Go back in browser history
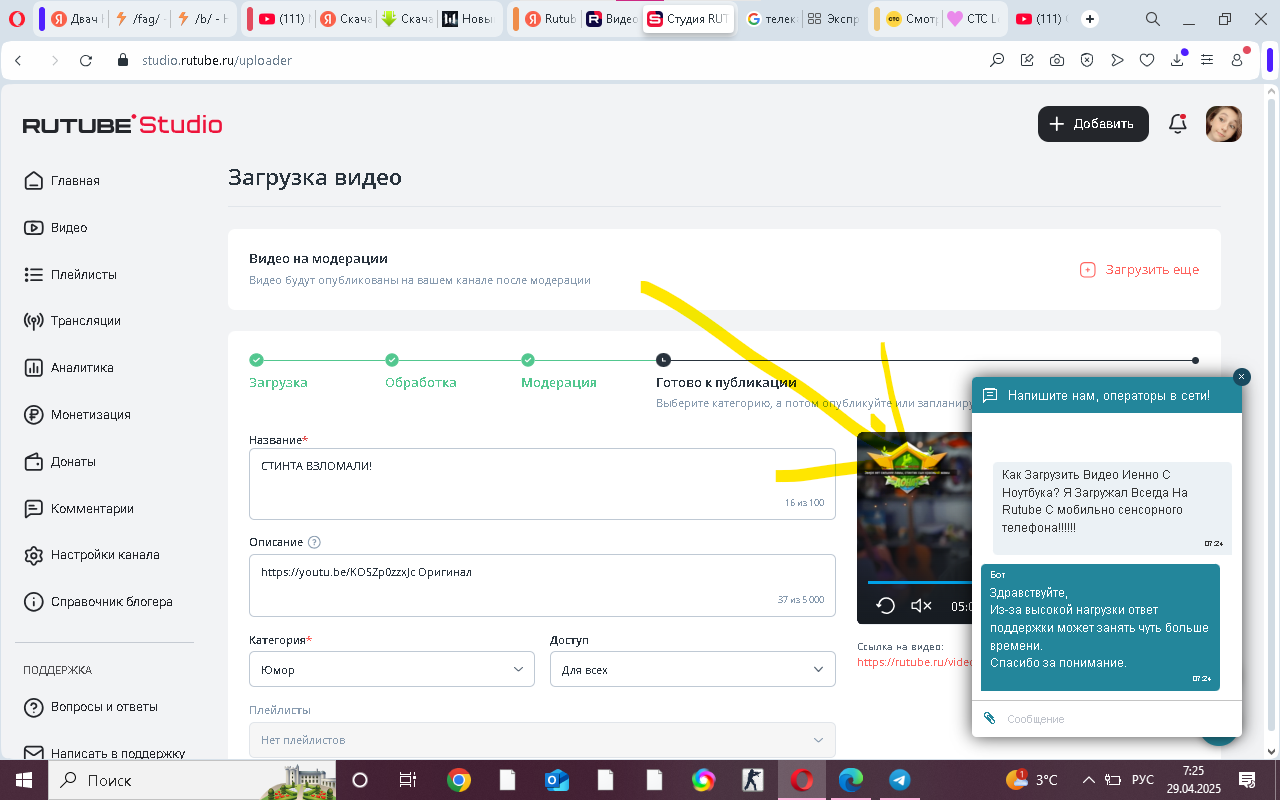This screenshot has height=800, width=1280. tap(18, 60)
